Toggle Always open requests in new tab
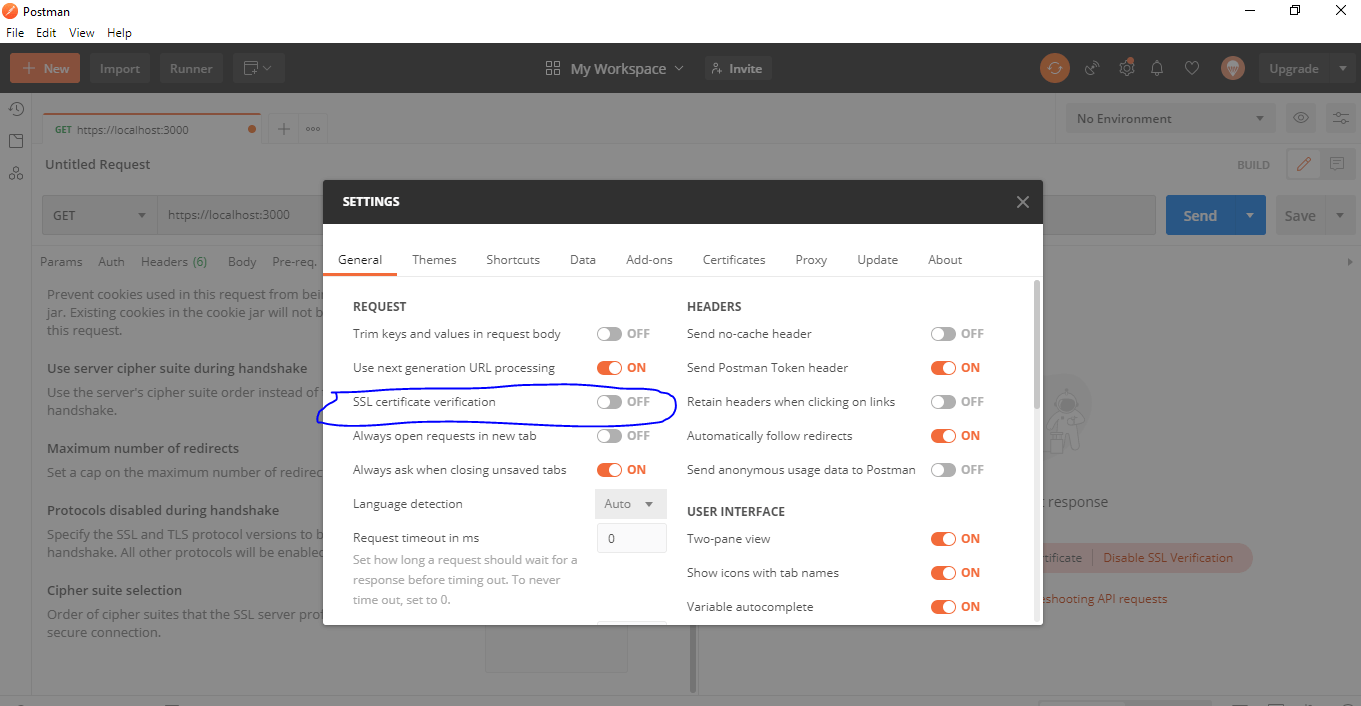1361x706 pixels. coord(609,436)
